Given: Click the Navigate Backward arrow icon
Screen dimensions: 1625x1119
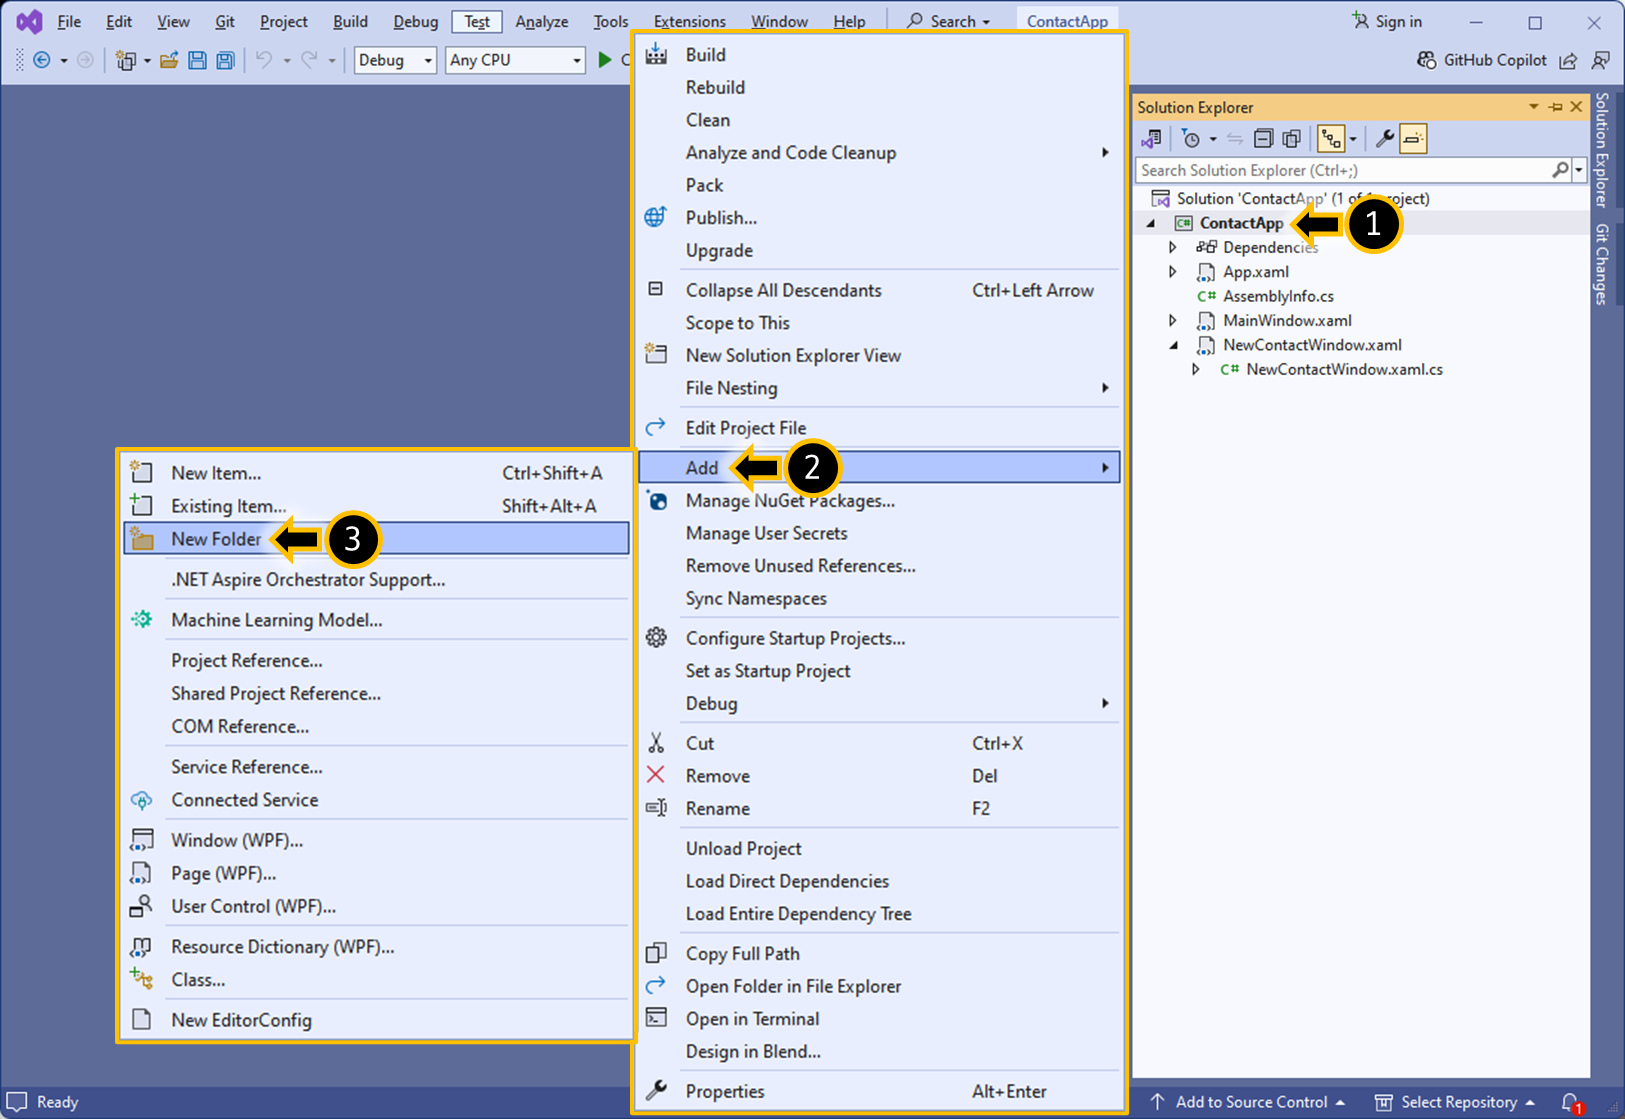Looking at the screenshot, I should pyautogui.click(x=42, y=60).
